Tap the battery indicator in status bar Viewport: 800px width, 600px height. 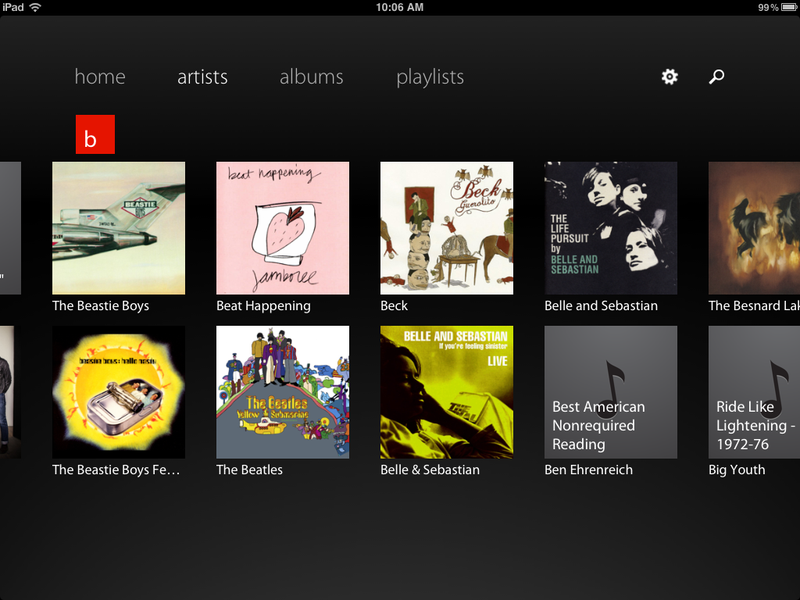(x=789, y=7)
